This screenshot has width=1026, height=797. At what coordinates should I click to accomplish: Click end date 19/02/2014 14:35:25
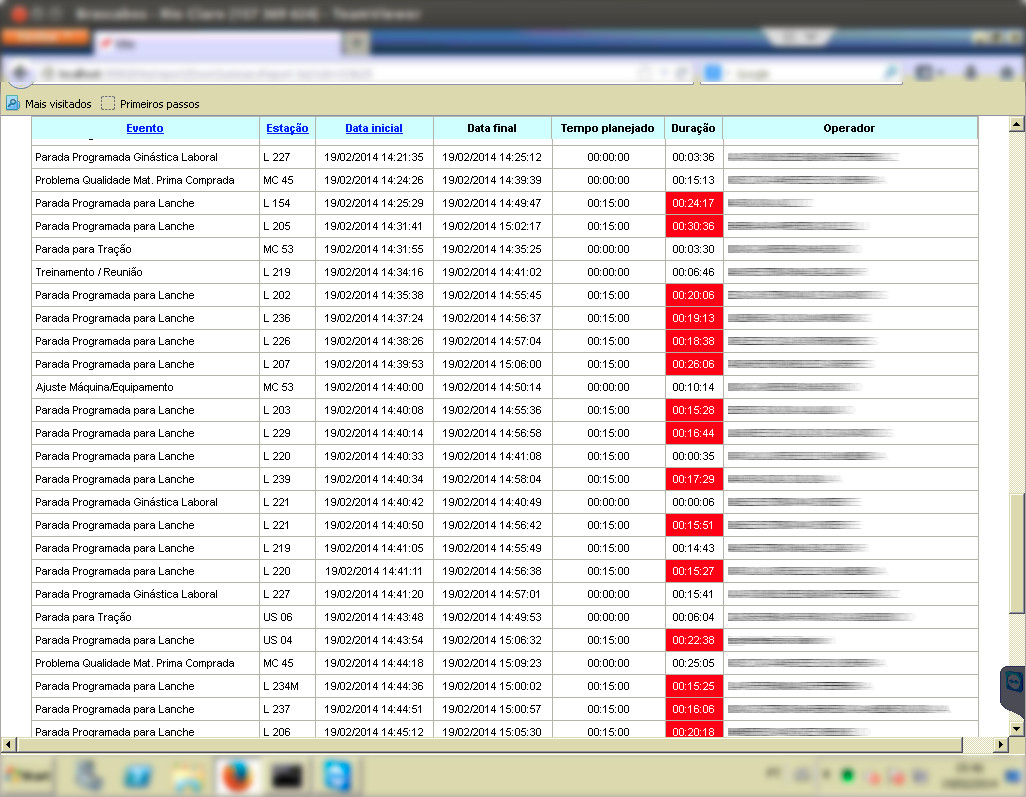[x=492, y=249]
